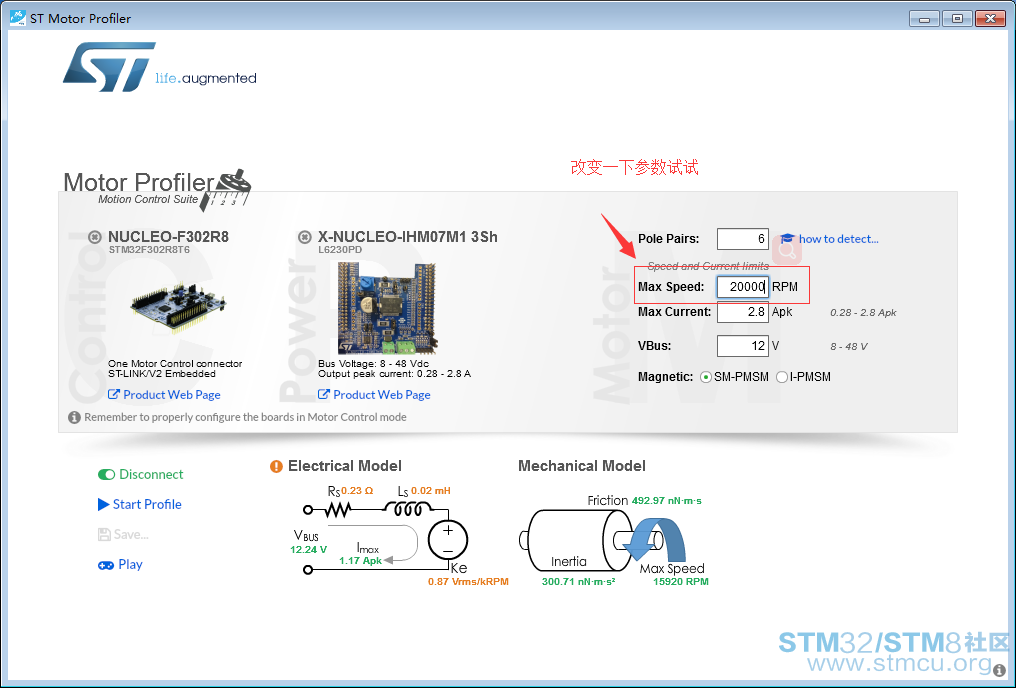Viewport: 1016px width, 688px height.
Task: Click the X-NUCLEO-IHM07M1 power board image
Action: tap(387, 307)
